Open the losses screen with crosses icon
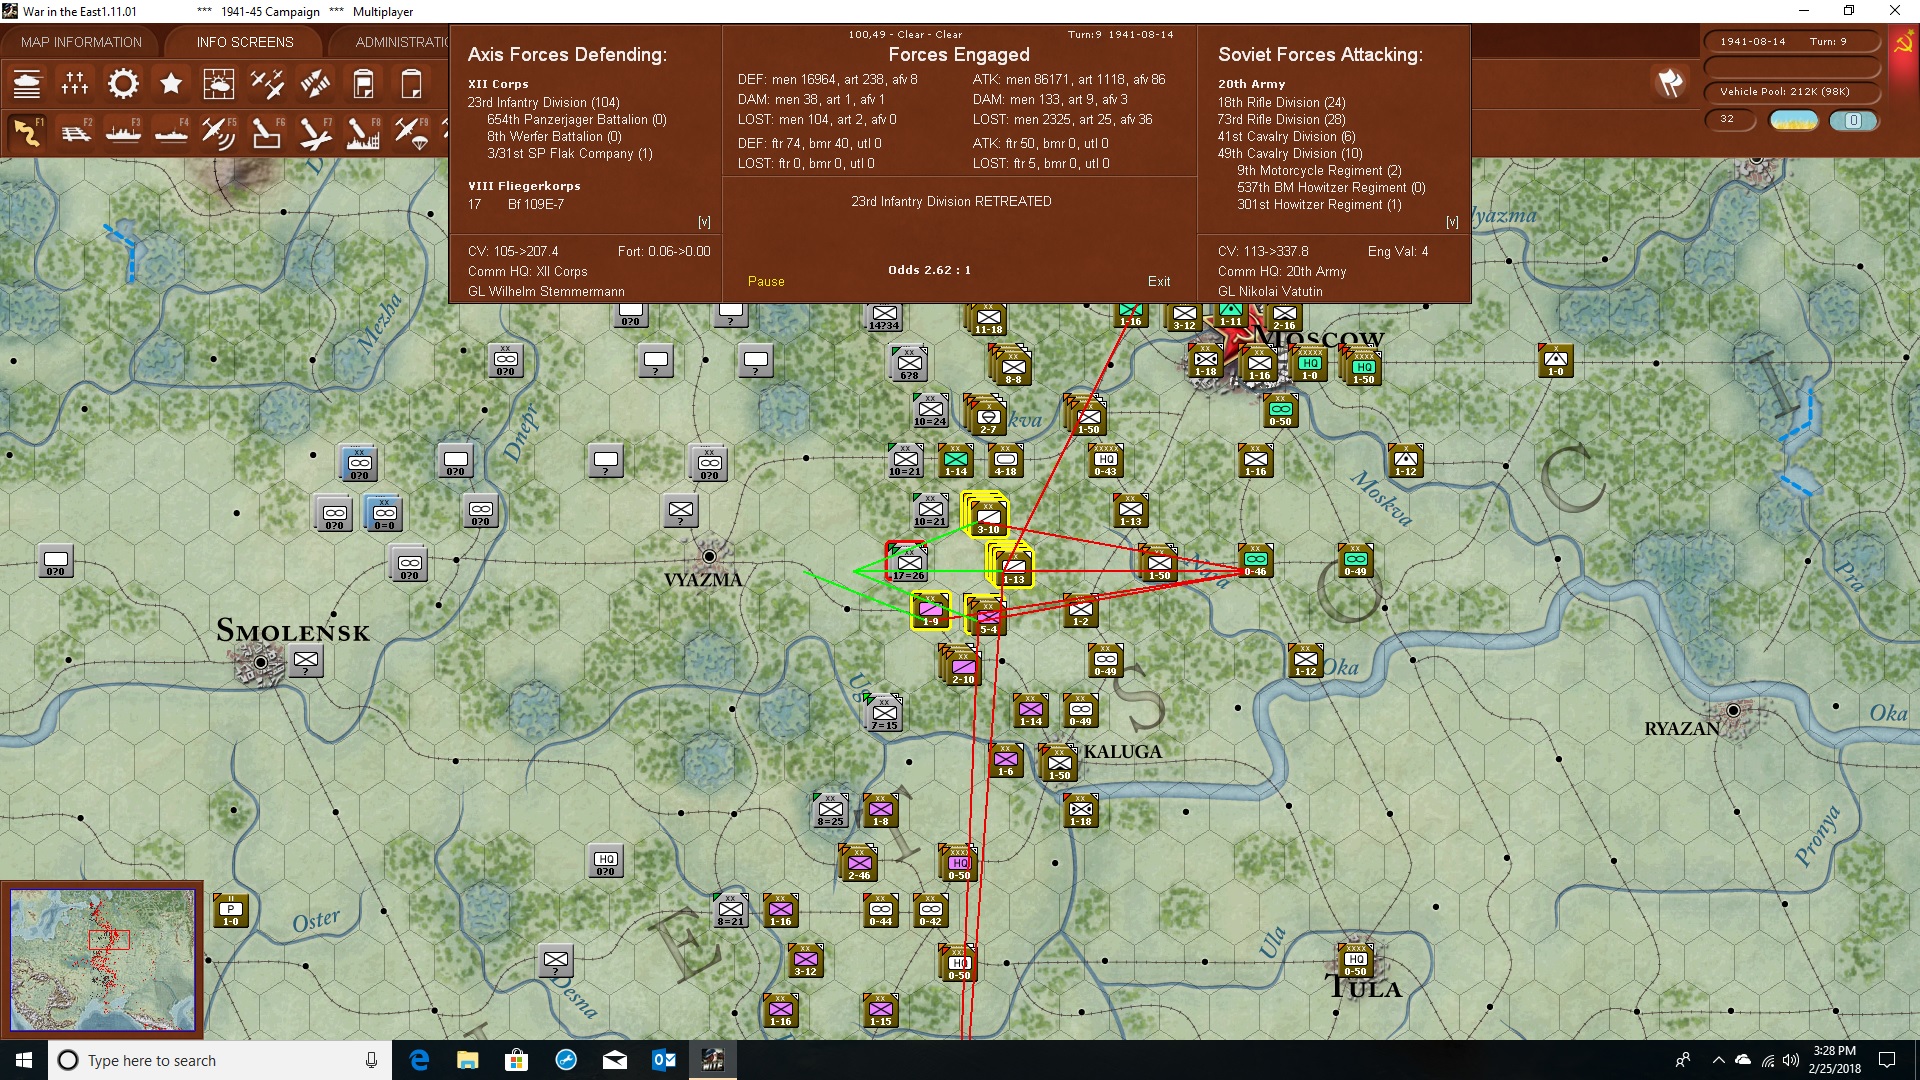Image resolution: width=1920 pixels, height=1080 pixels. (x=75, y=84)
